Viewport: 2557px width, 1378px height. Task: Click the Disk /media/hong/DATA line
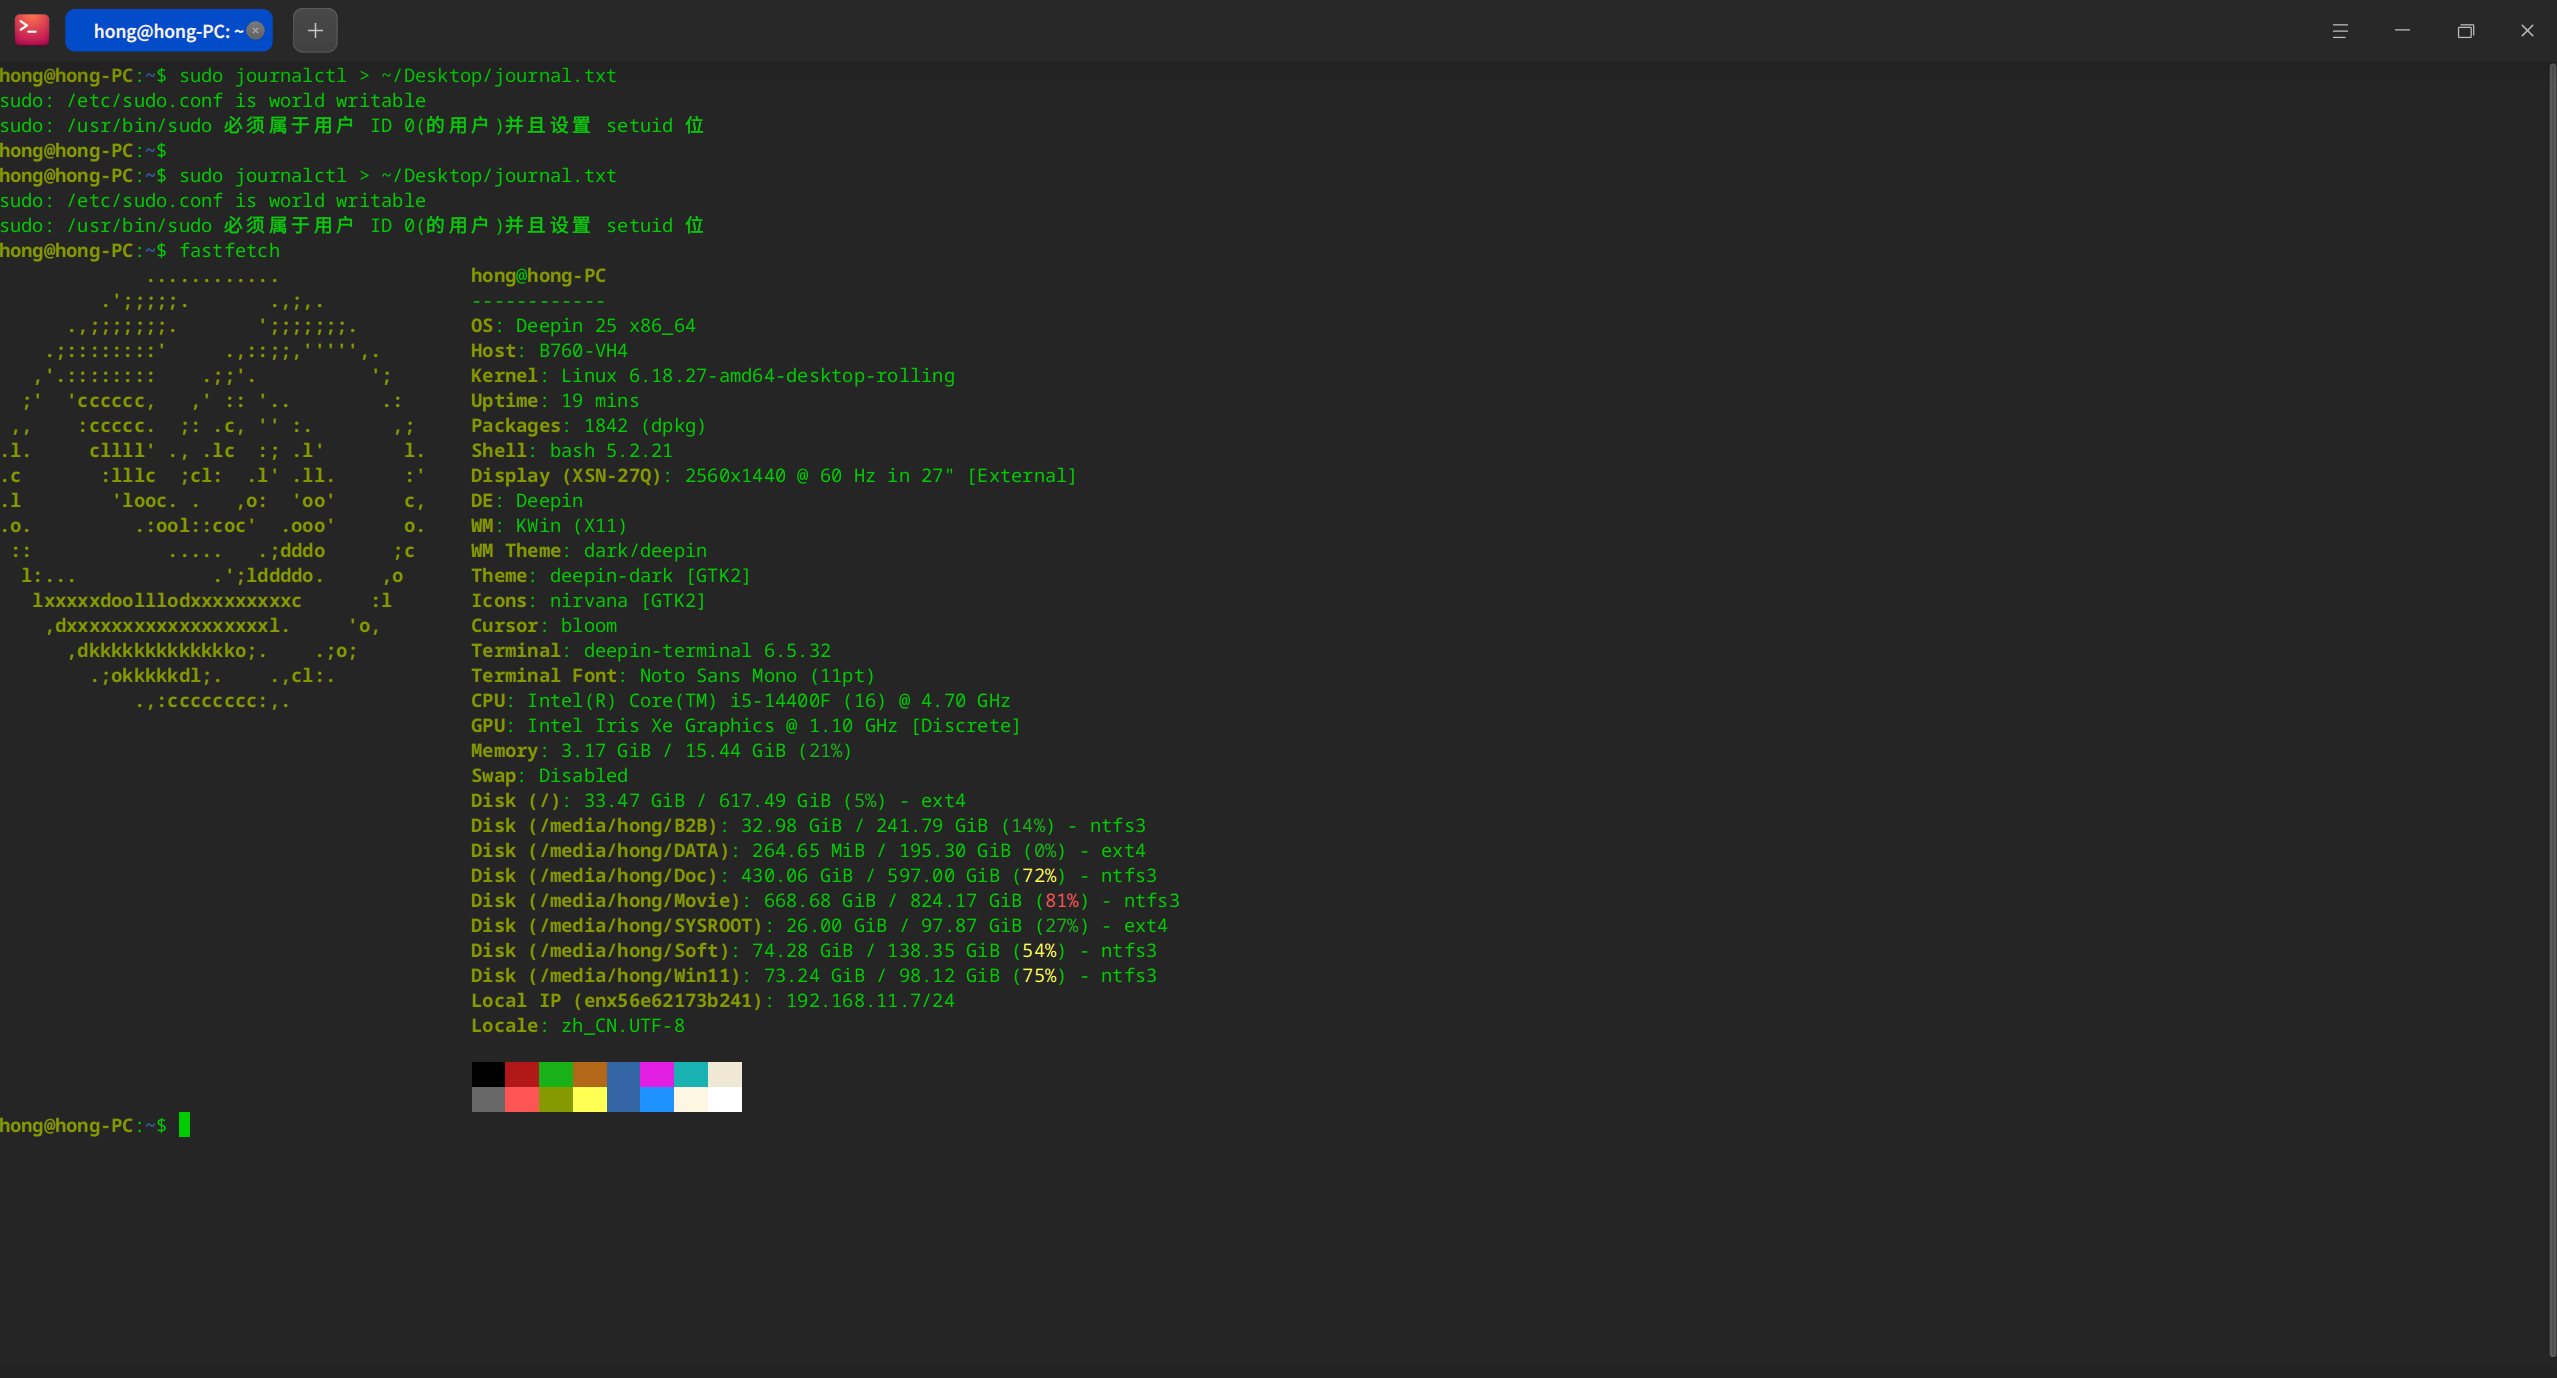coord(808,851)
